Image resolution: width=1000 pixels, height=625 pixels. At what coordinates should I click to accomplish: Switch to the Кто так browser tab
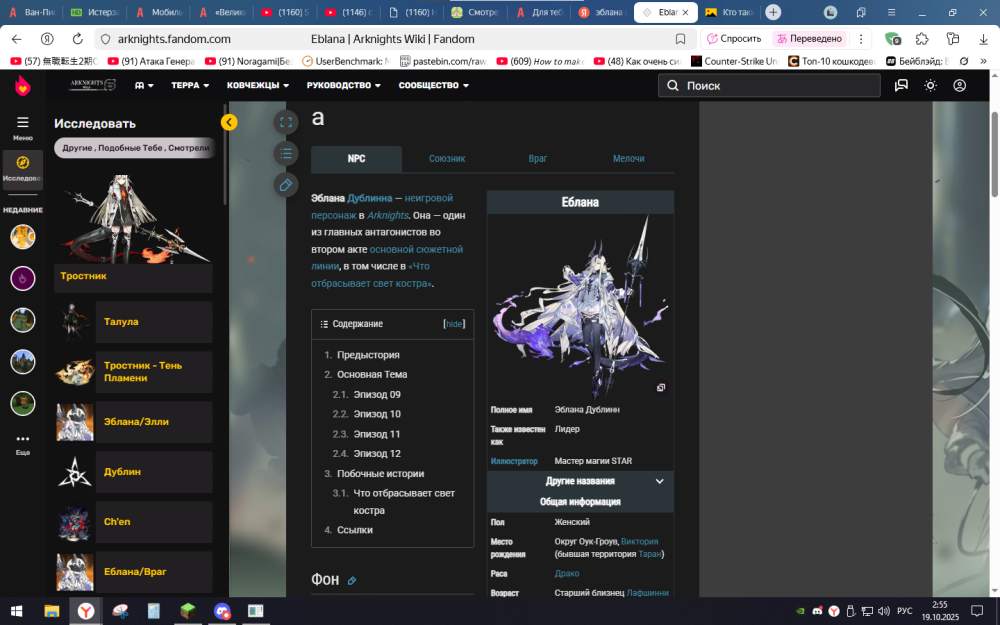pyautogui.click(x=729, y=12)
